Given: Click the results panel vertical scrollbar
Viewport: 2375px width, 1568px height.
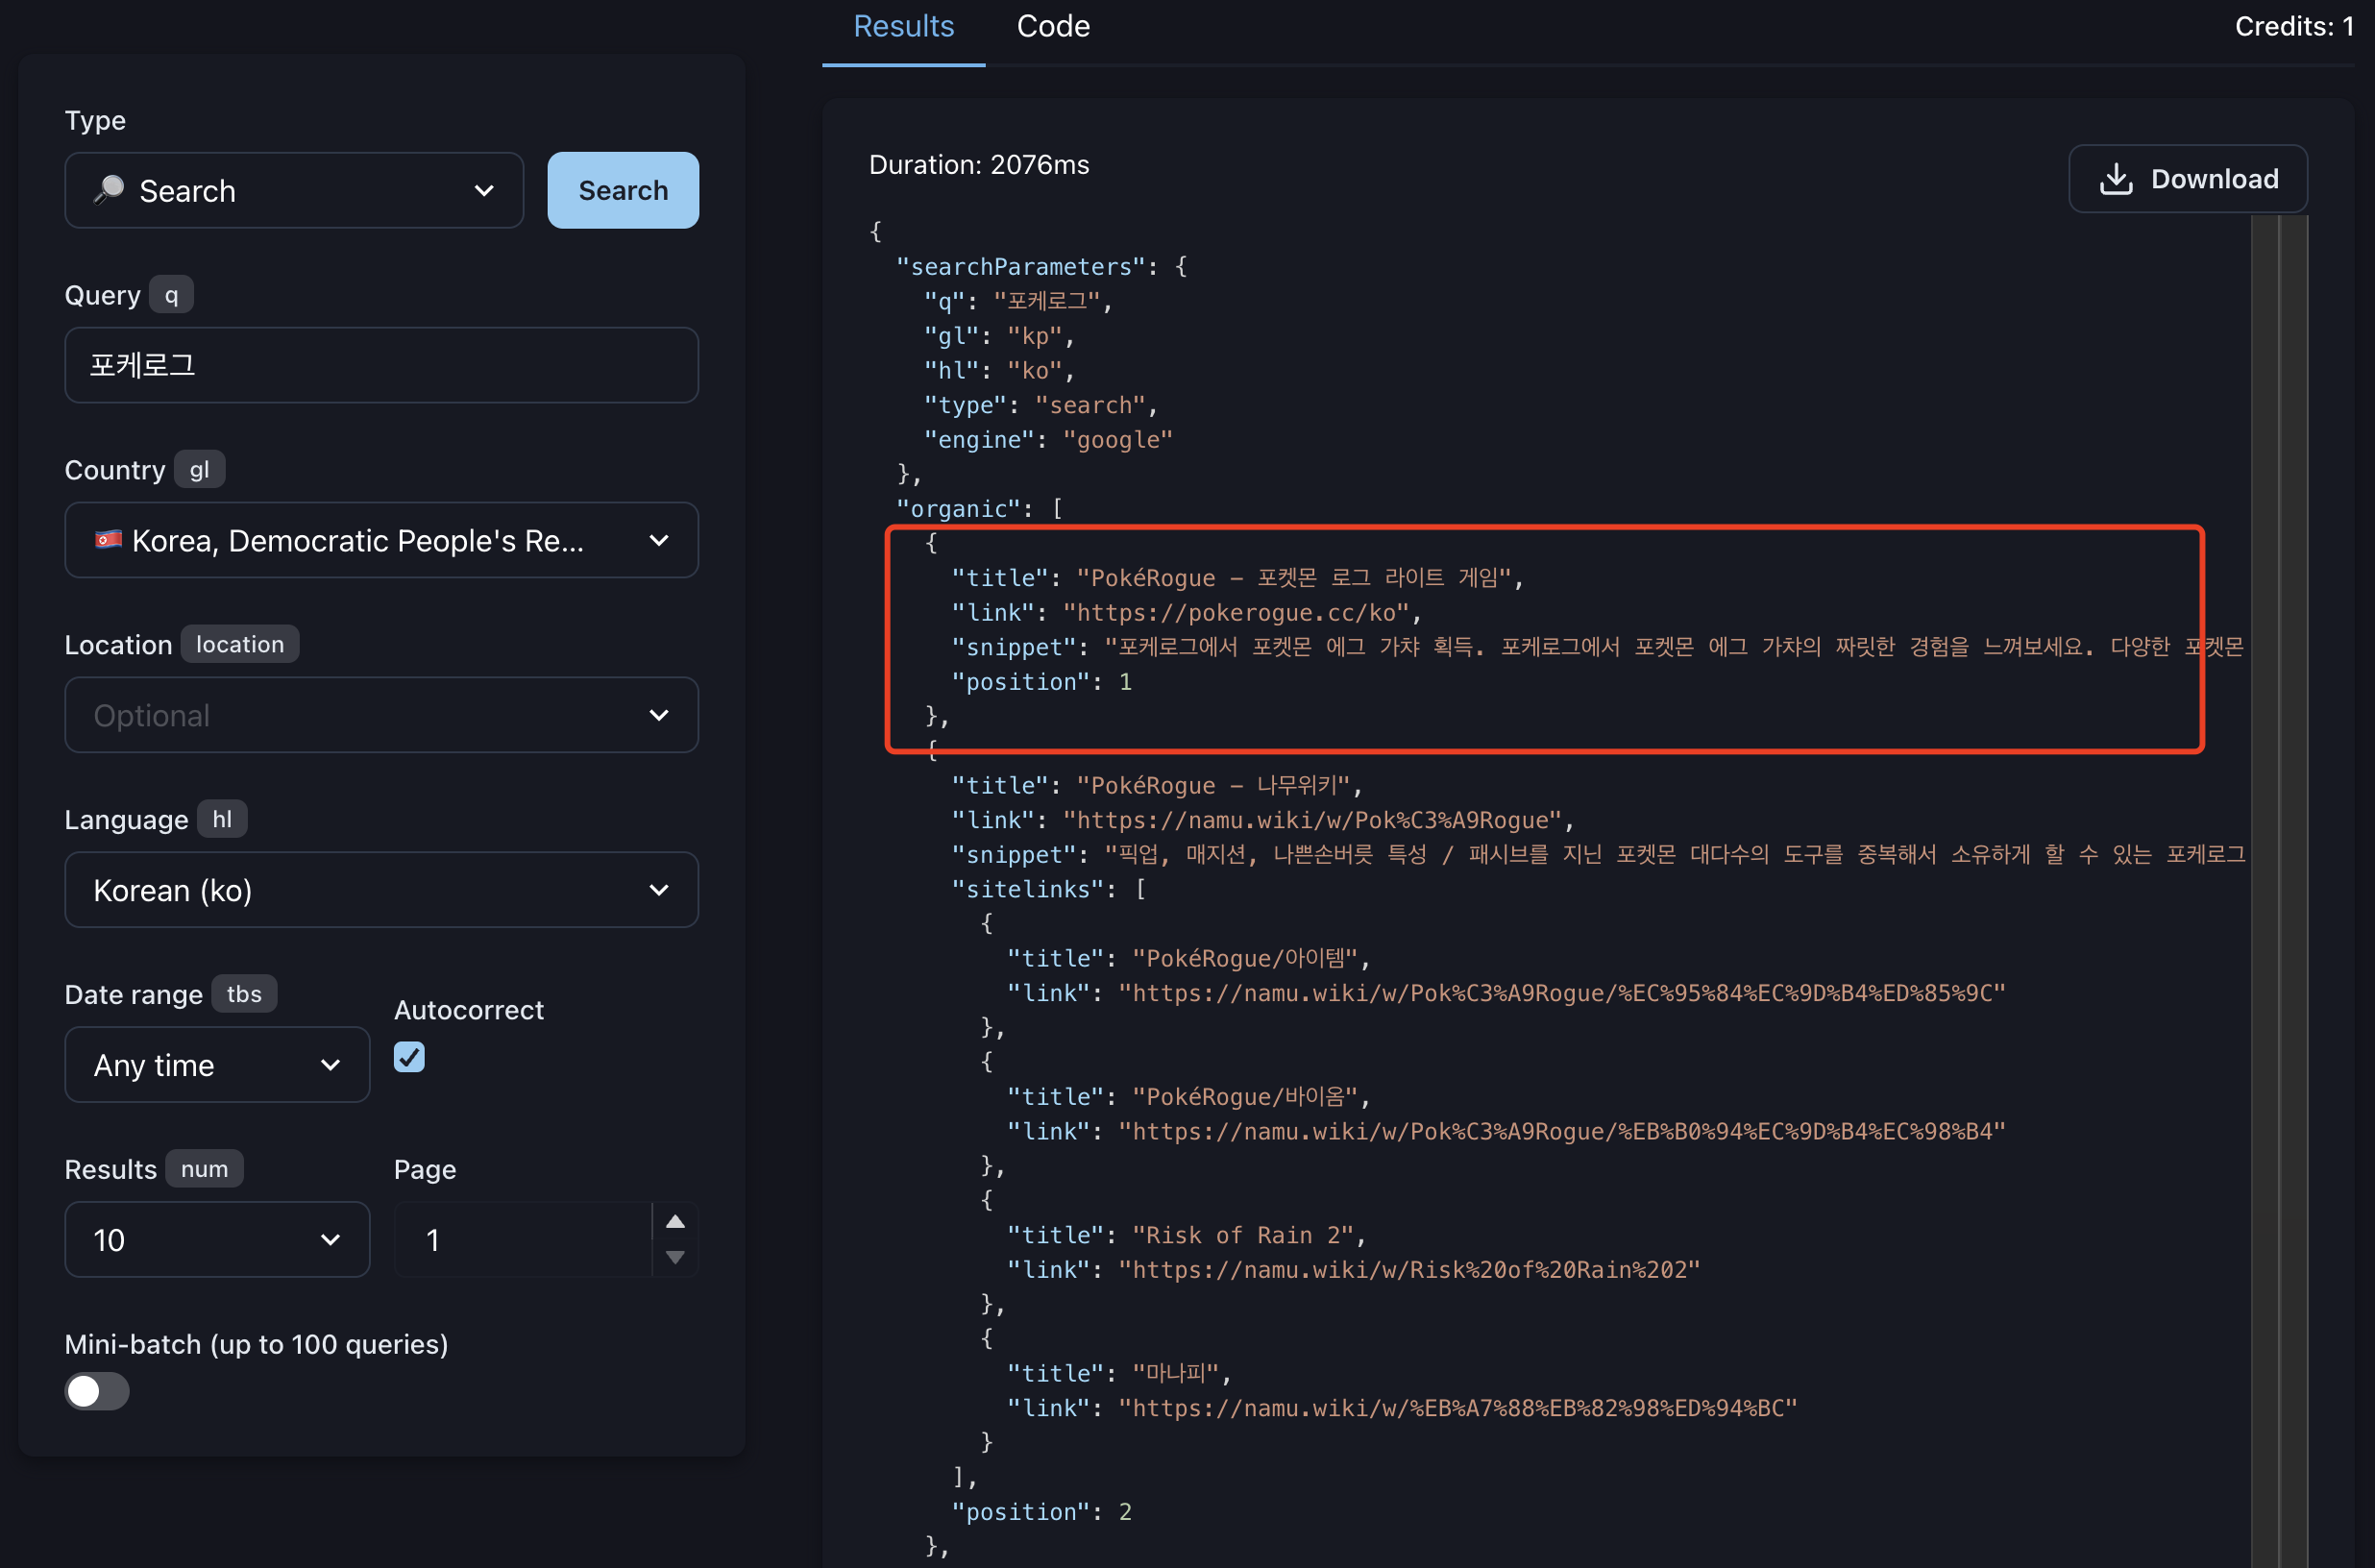Looking at the screenshot, I should (x=2278, y=890).
